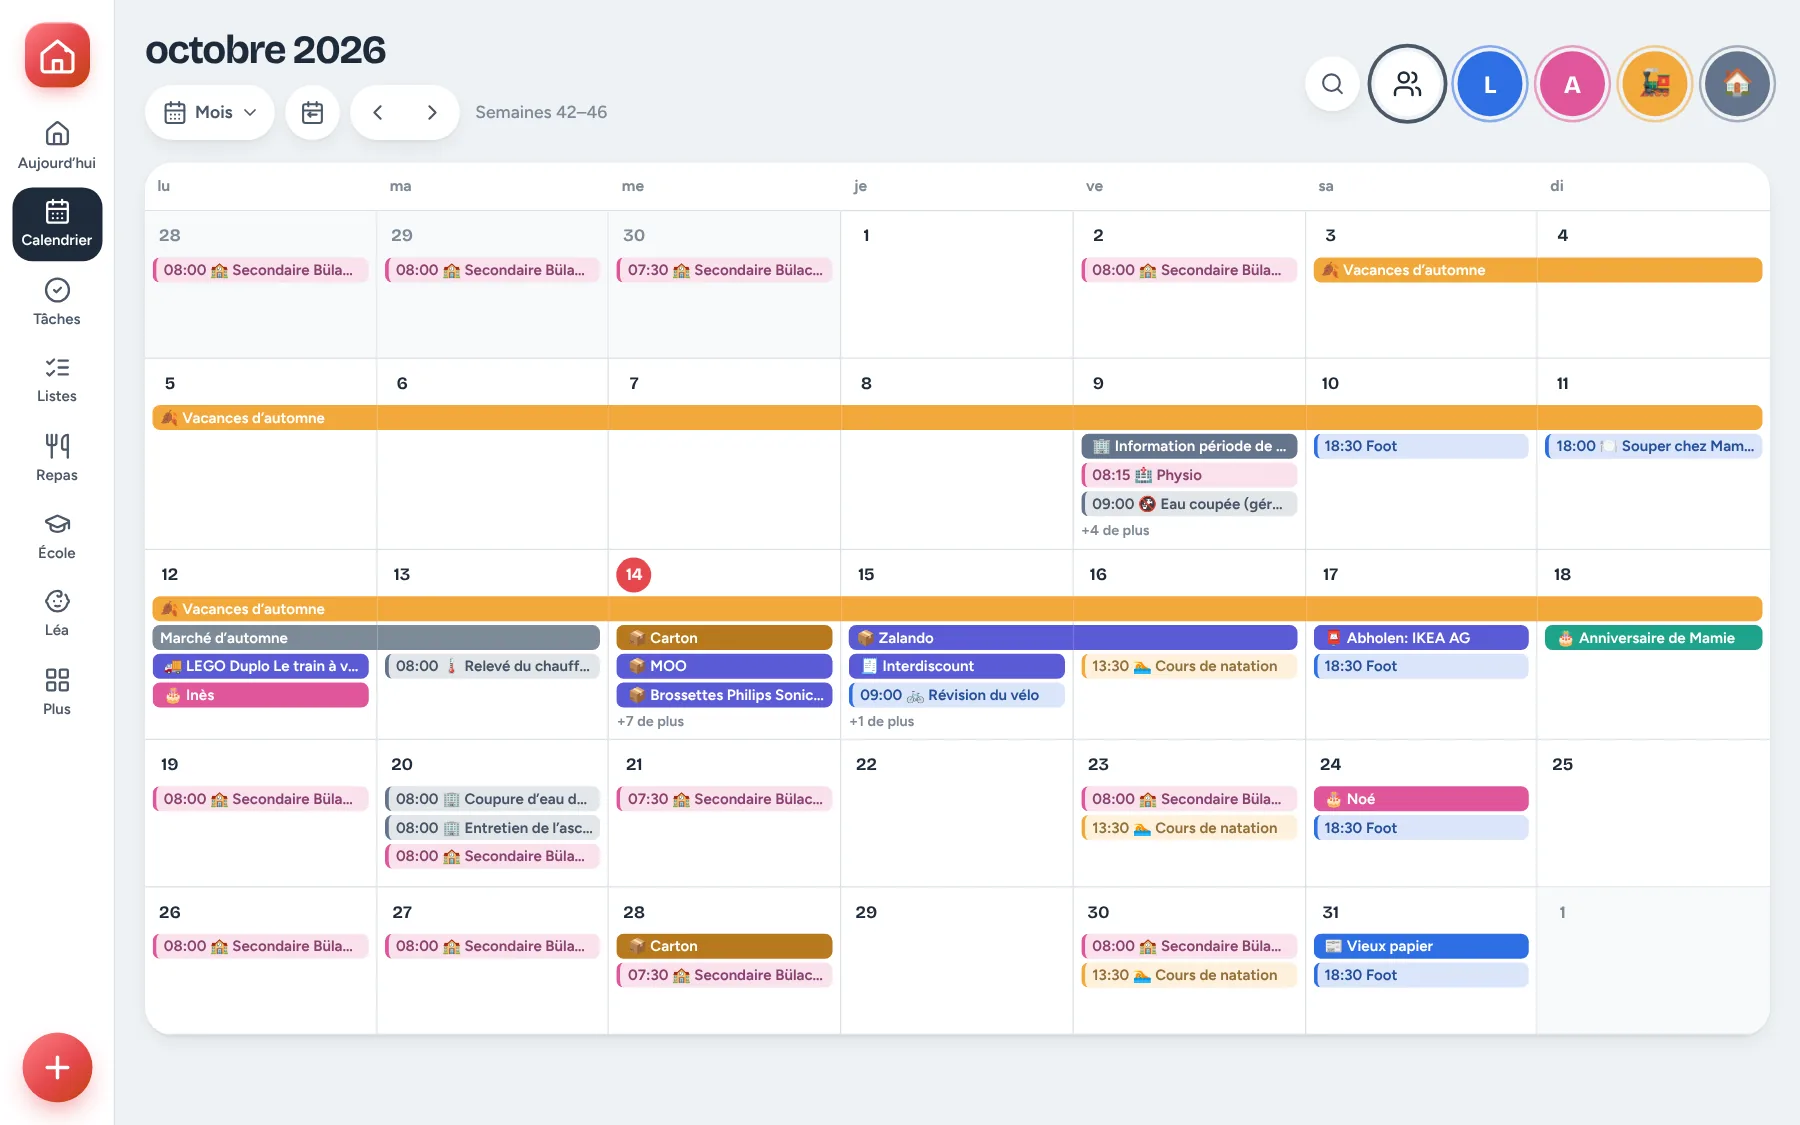Expand +1 de plus on October 15
Image resolution: width=1800 pixels, height=1125 pixels.
tap(881, 722)
